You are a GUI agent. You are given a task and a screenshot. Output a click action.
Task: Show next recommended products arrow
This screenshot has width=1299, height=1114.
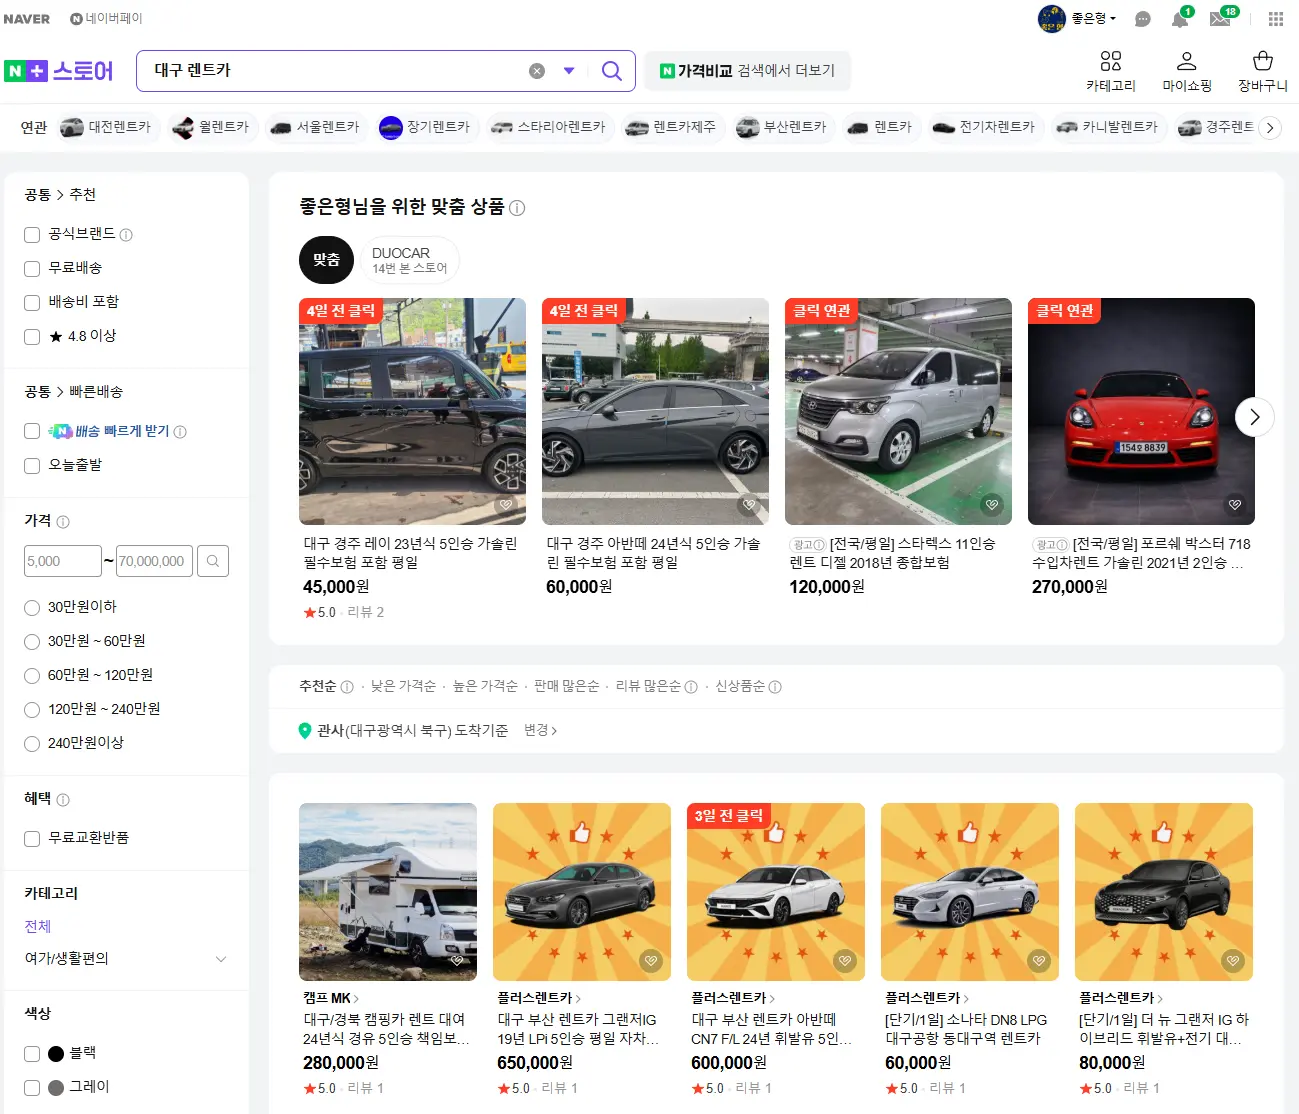tap(1254, 417)
